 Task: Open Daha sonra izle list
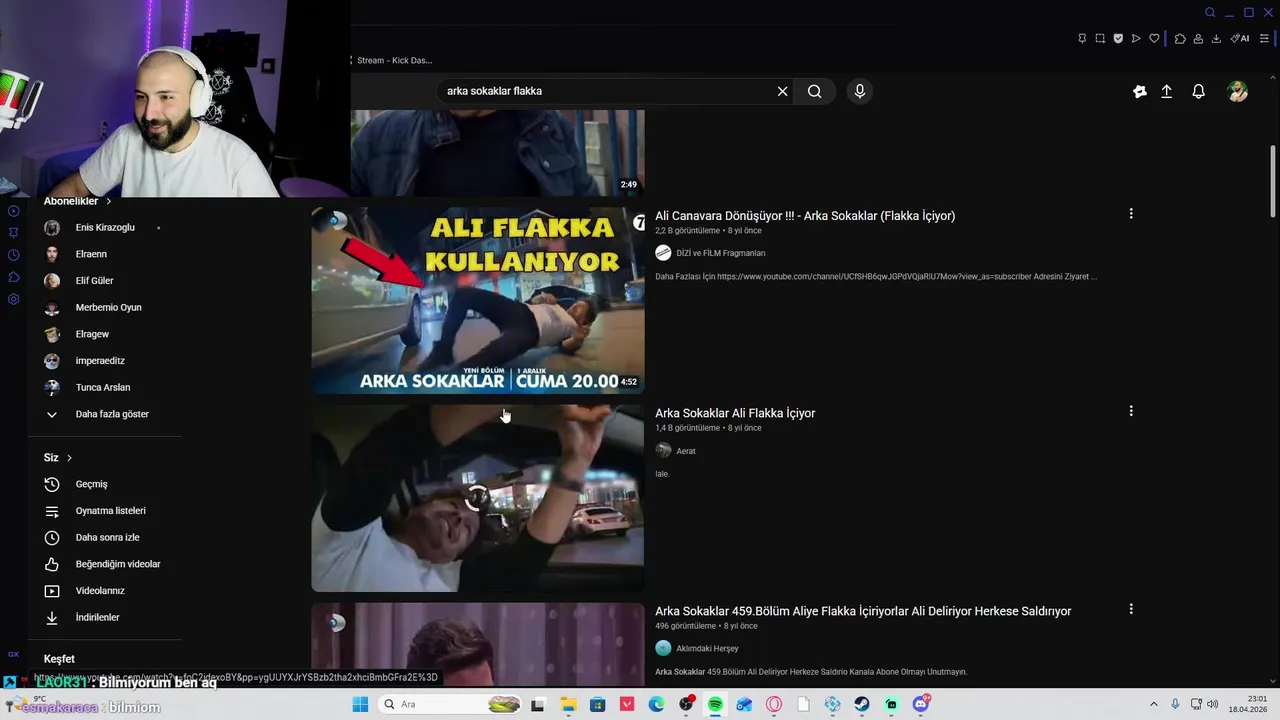click(x=105, y=537)
